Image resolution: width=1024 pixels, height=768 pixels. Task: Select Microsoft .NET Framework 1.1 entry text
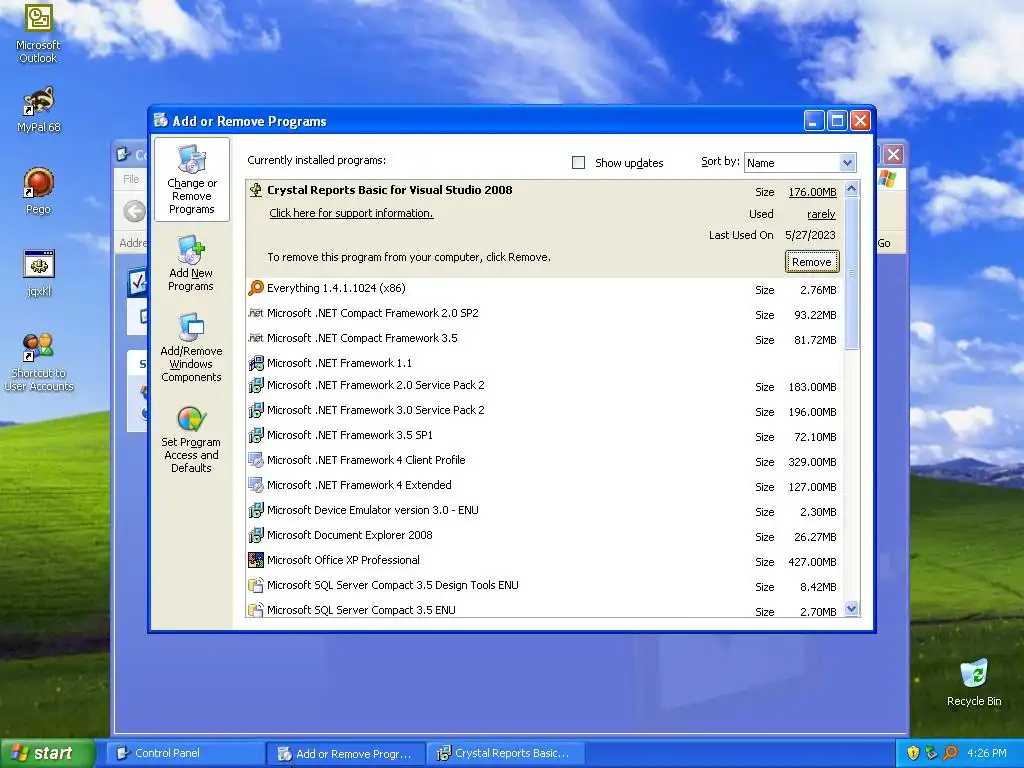[340, 363]
